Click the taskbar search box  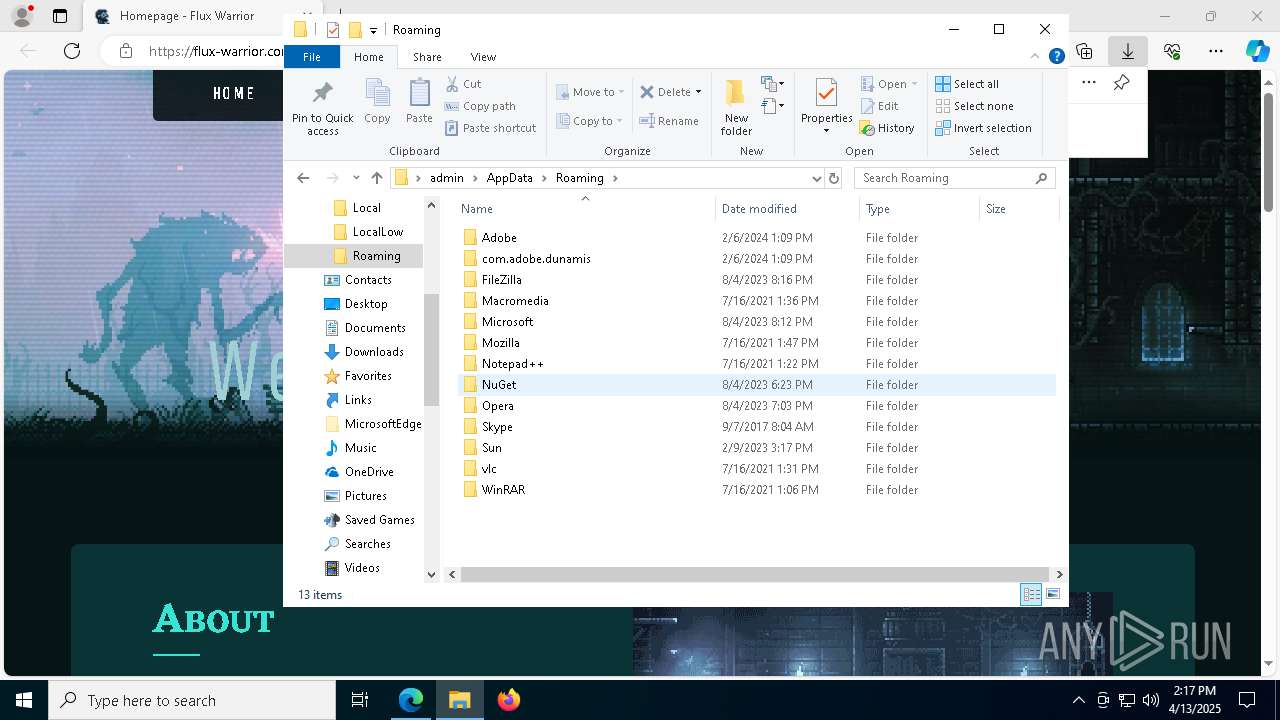point(192,700)
